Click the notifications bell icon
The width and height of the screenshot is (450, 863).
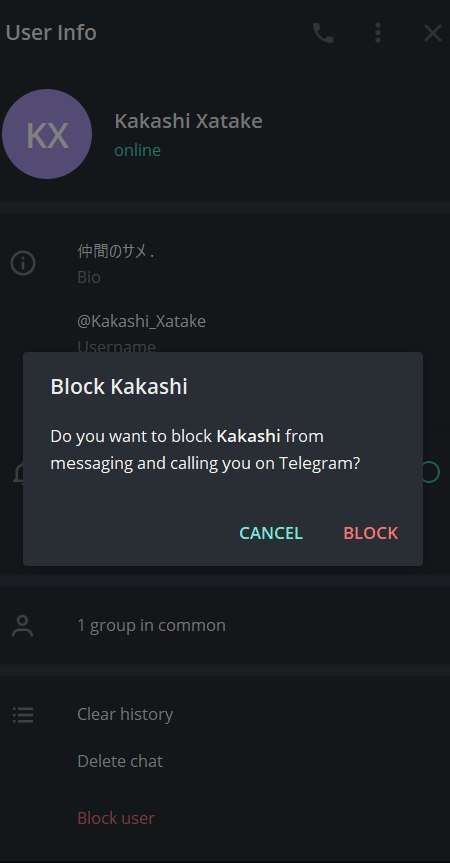click(18, 472)
